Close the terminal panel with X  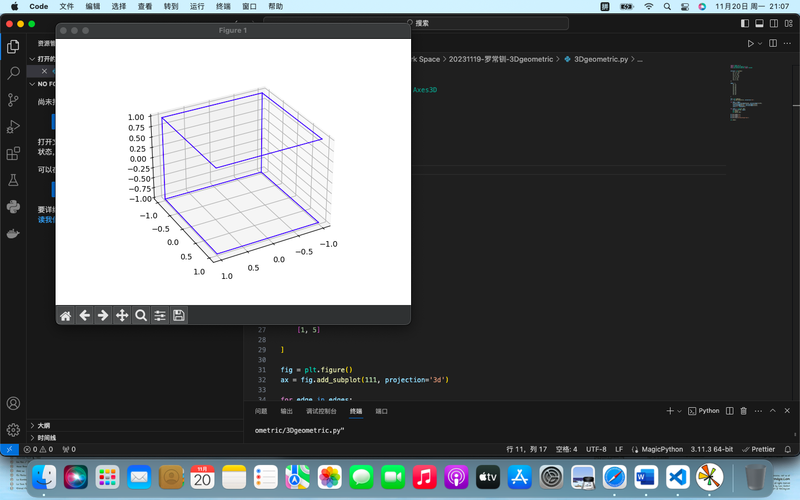[x=787, y=411]
